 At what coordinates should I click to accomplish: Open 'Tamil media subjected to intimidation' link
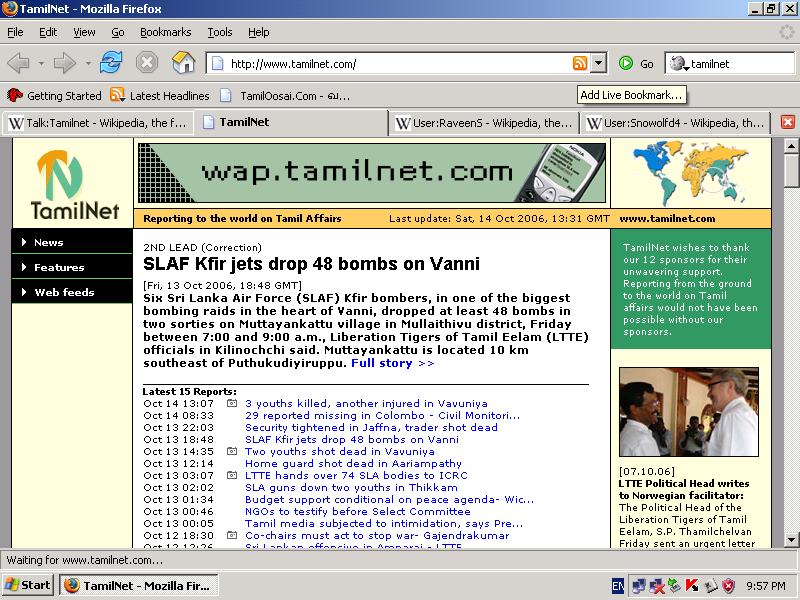point(384,523)
